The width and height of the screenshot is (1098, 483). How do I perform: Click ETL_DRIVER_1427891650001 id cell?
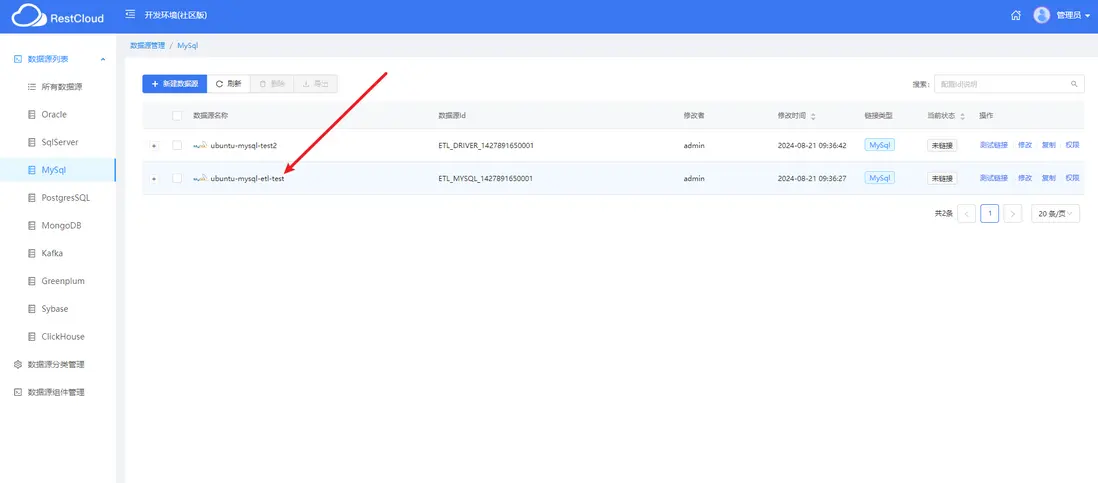pos(485,146)
